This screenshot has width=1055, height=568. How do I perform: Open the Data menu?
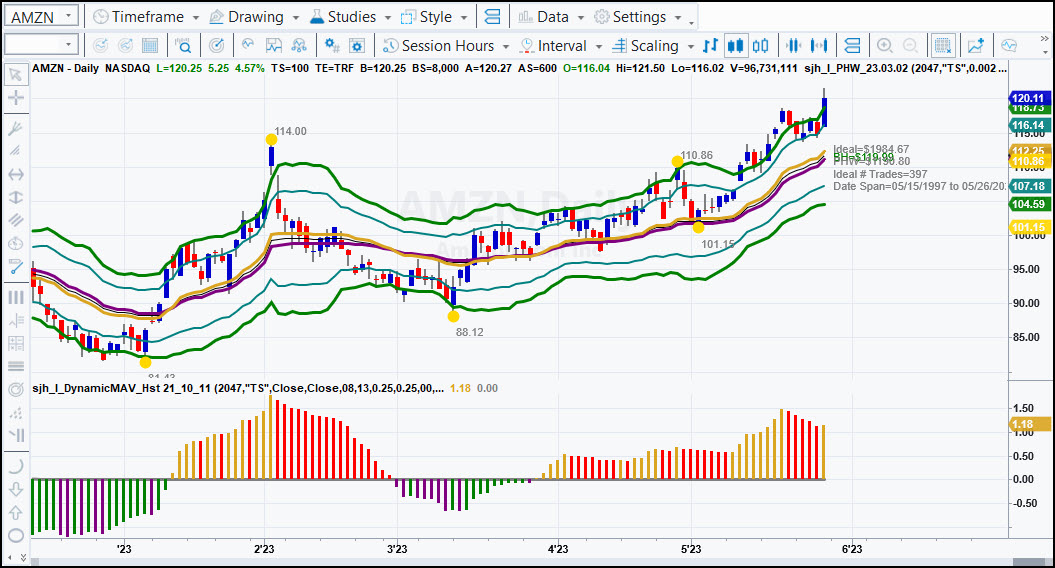pos(544,17)
